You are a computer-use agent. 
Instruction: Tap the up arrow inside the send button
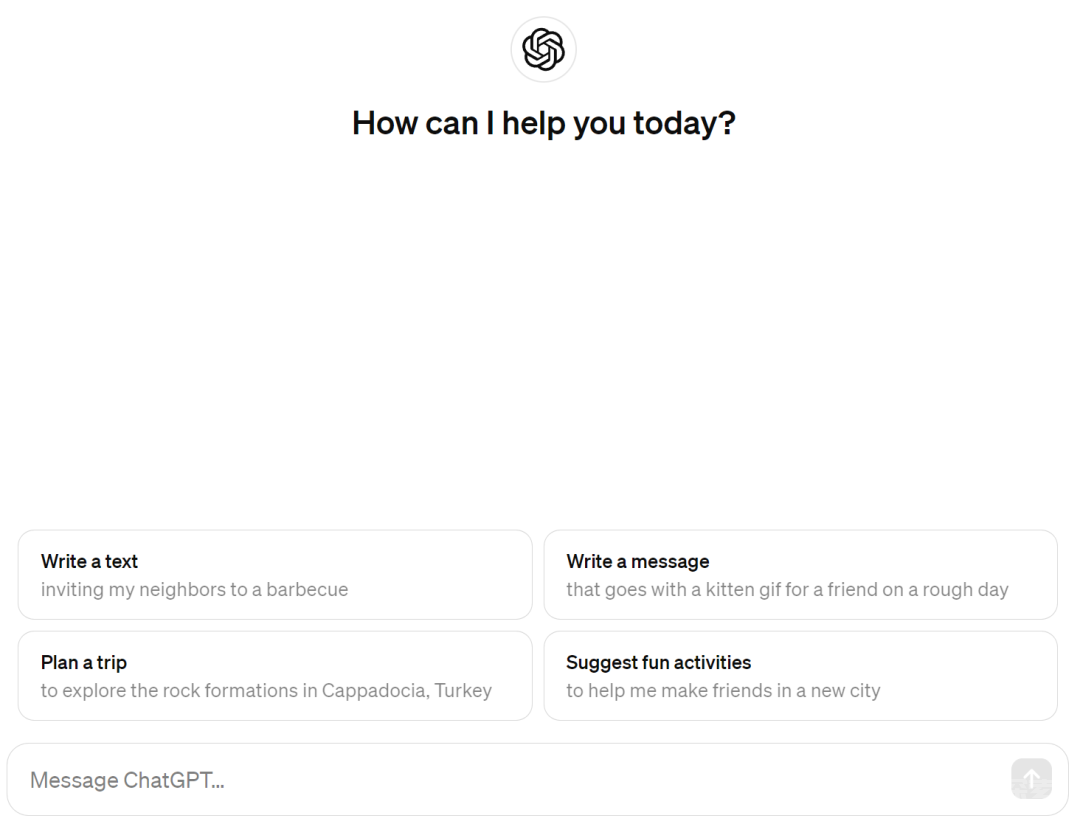tap(1031, 779)
